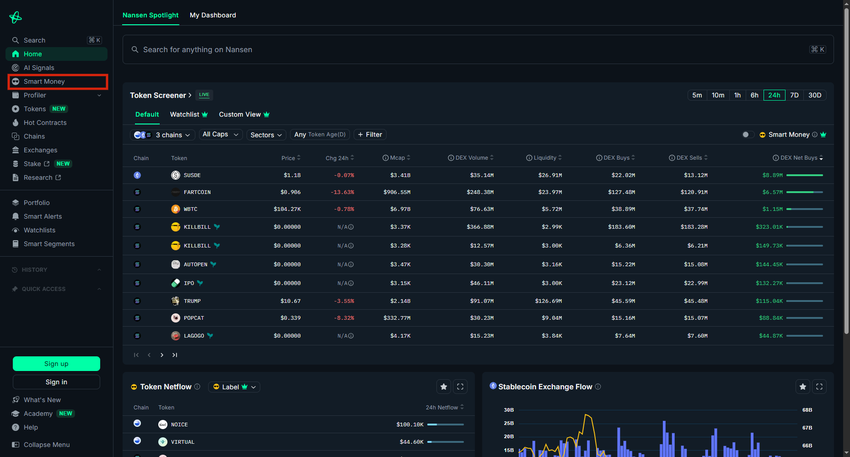Viewport: 850px width, 457px height.
Task: Click the Nansen search input field
Action: pos(470,49)
